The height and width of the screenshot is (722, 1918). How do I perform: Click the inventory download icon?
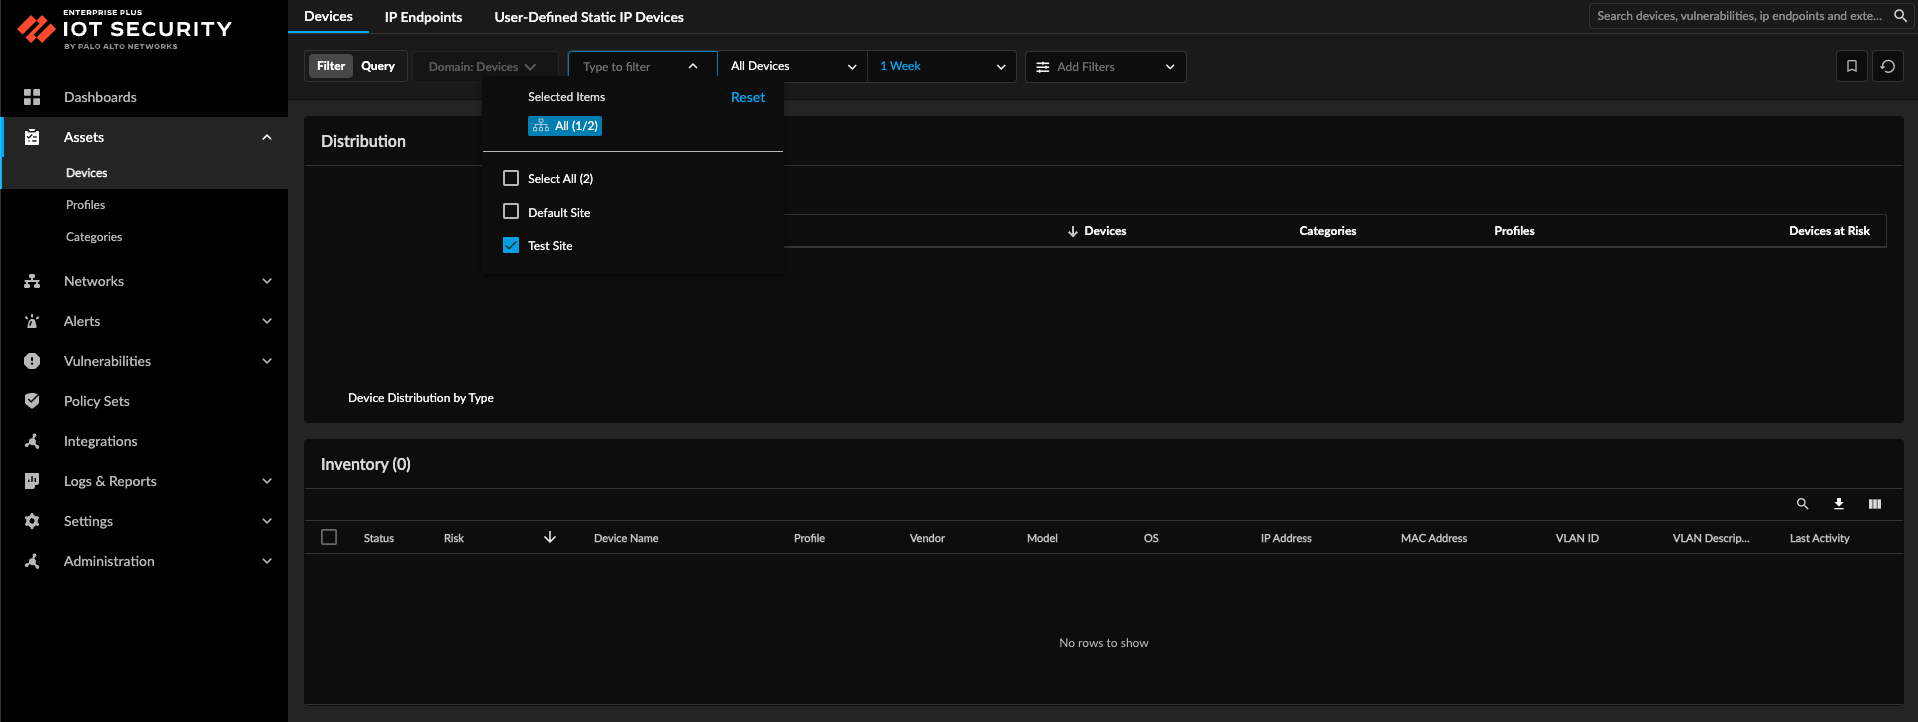[x=1838, y=504]
